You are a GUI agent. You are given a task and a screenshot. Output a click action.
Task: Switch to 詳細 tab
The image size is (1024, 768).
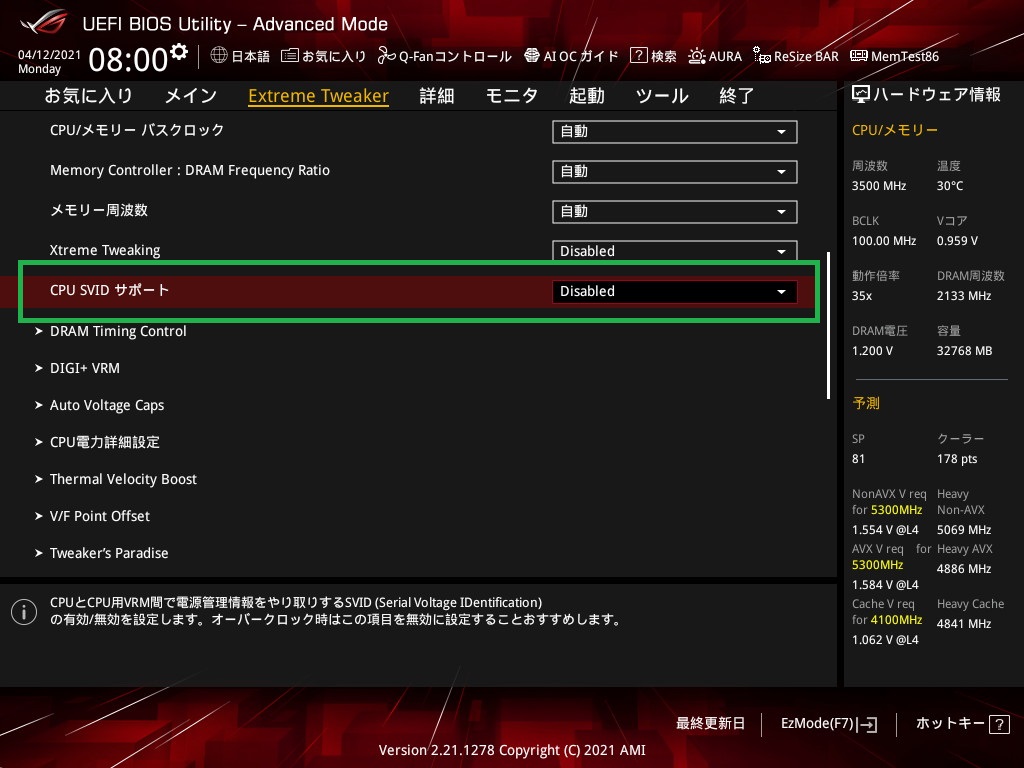point(437,96)
